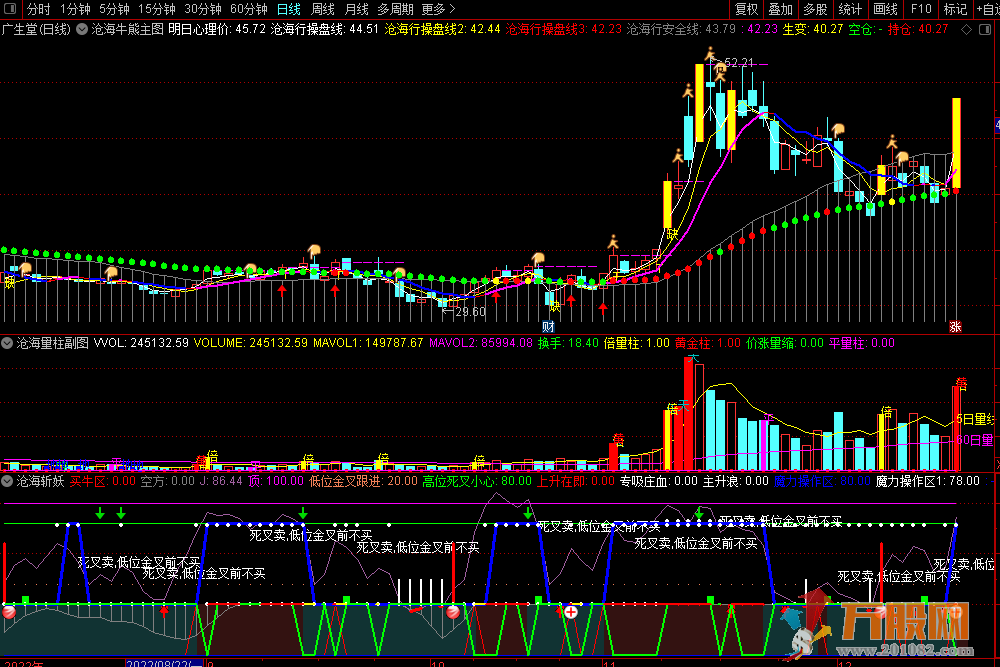1000x667 pixels.
Task: Click the 财 marker below the chart
Action: click(x=548, y=326)
